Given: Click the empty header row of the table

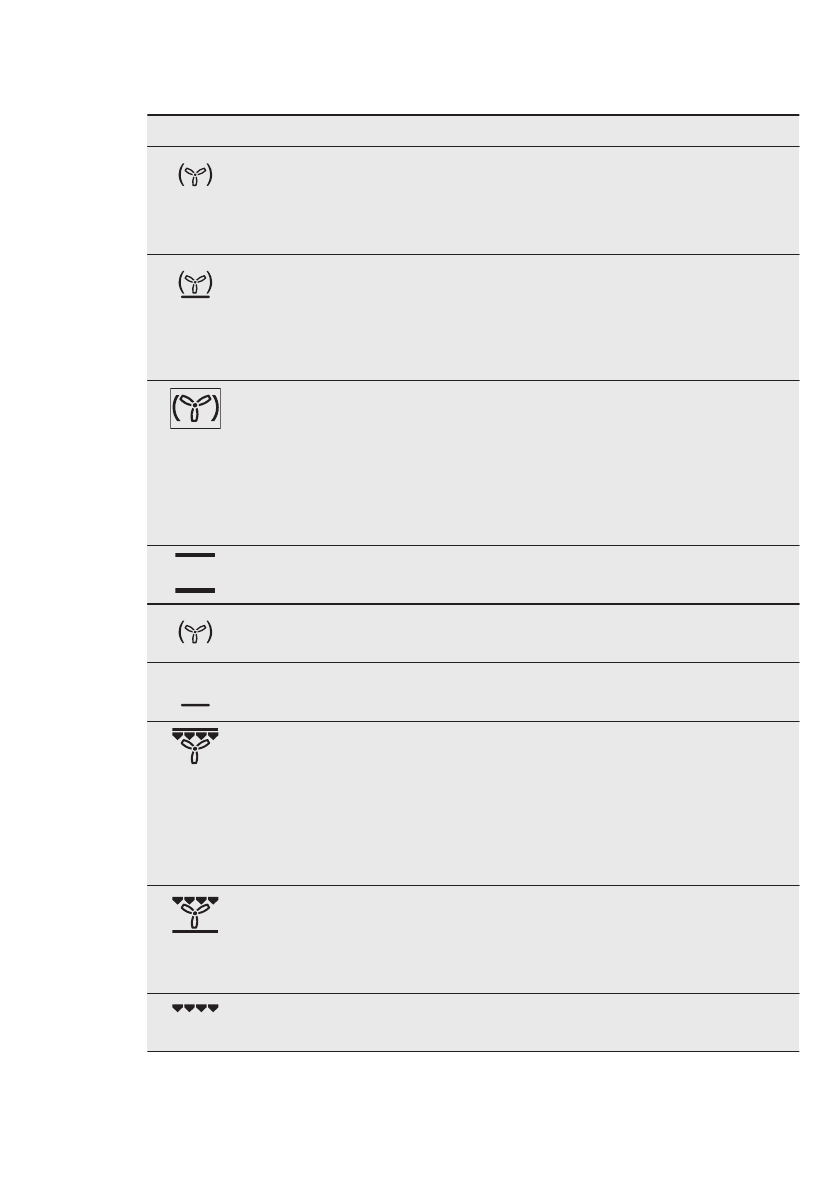Looking at the screenshot, I should point(473,131).
